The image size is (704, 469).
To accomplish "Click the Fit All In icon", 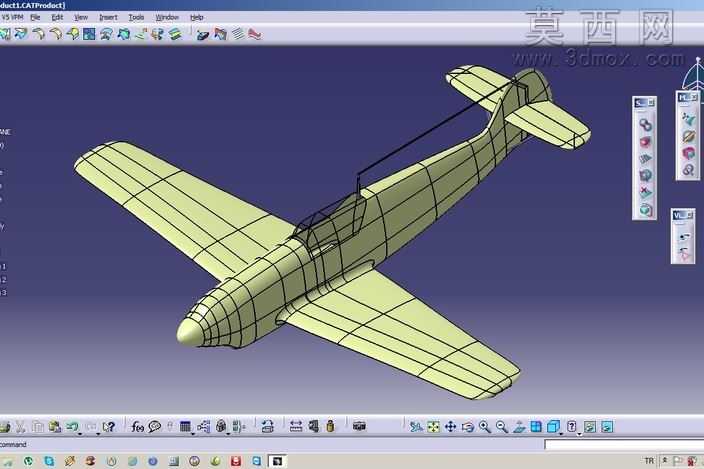I will click(x=433, y=426).
